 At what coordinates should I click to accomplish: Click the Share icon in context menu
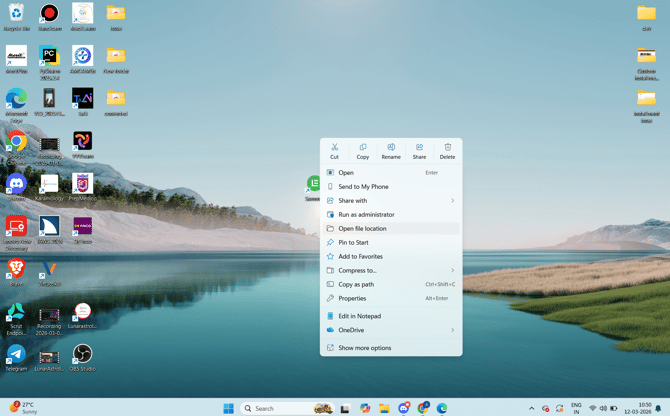click(419, 147)
